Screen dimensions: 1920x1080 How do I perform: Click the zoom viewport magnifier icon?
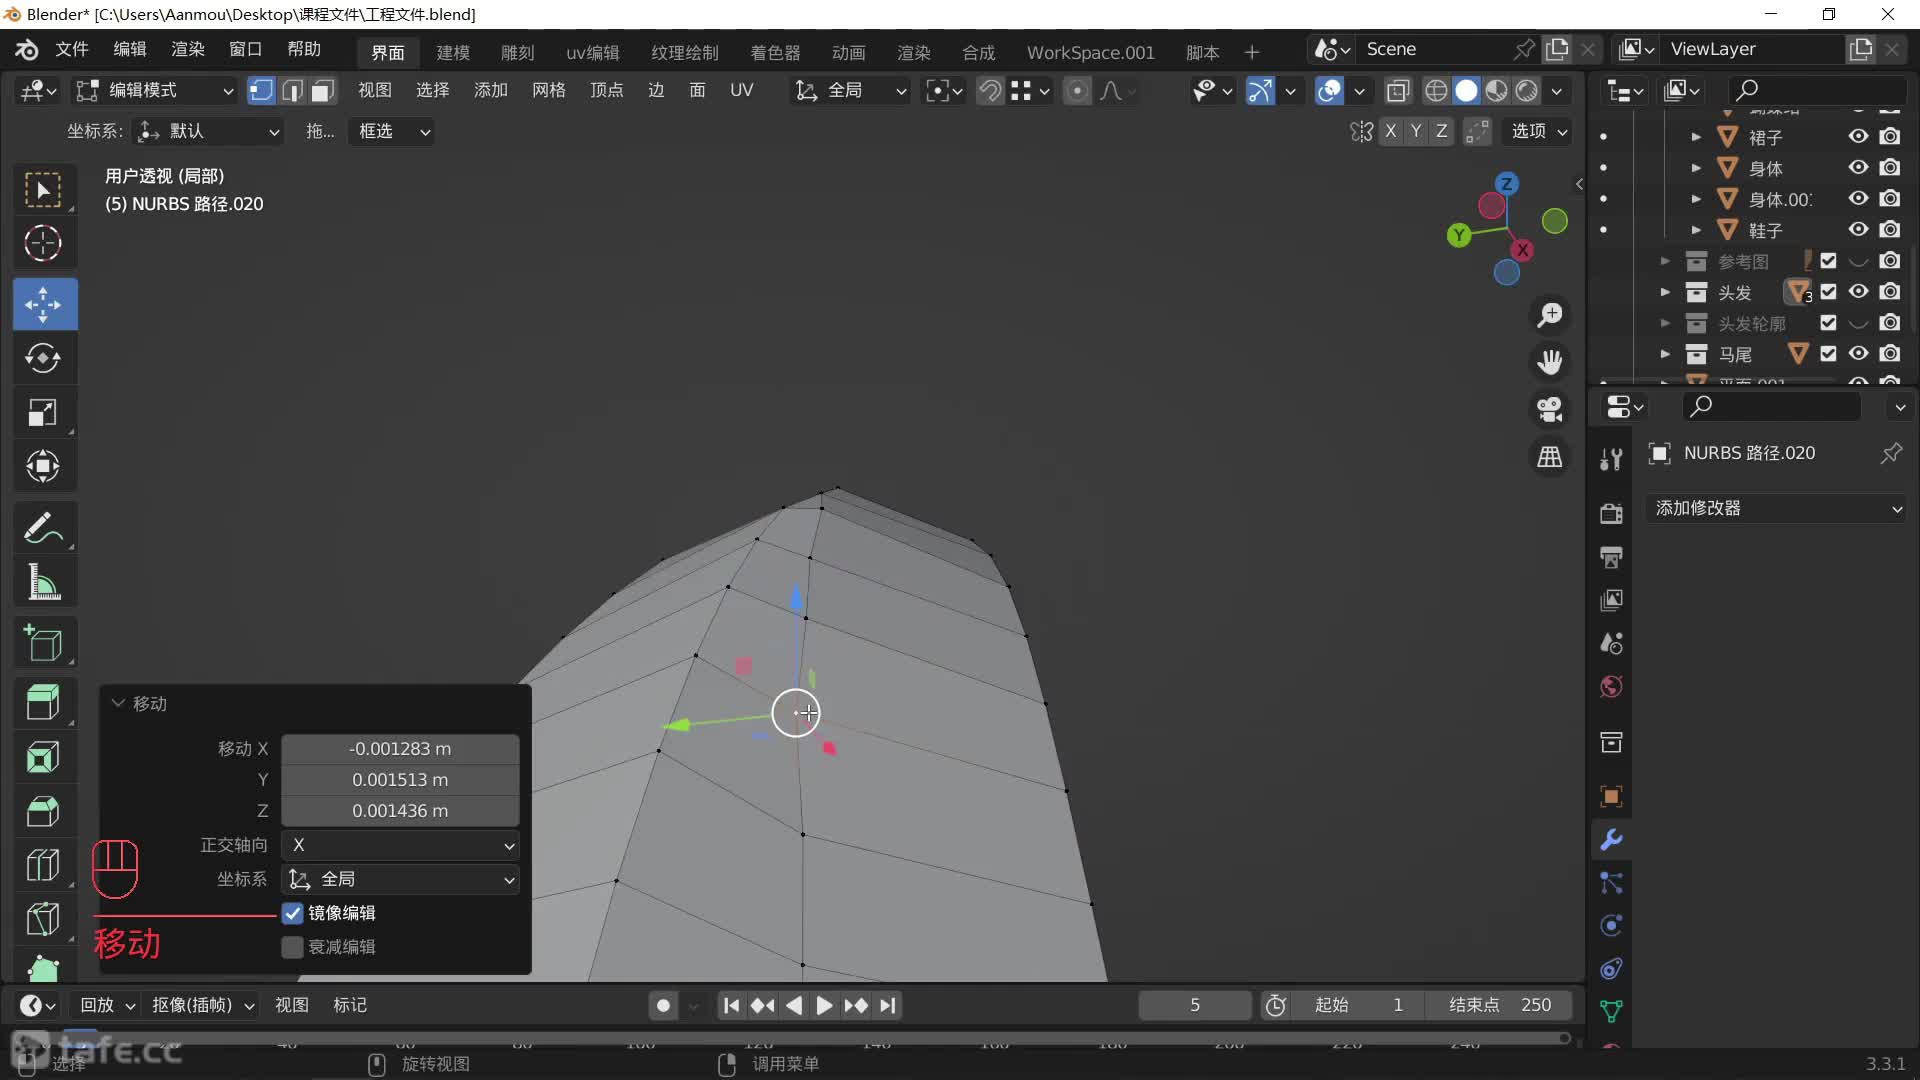(1550, 315)
